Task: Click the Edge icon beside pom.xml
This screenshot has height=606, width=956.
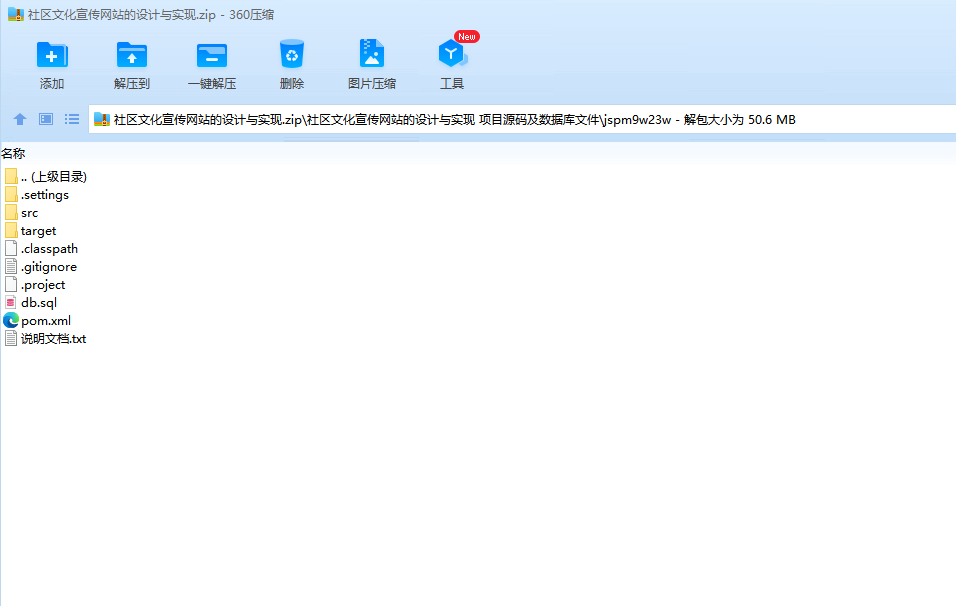Action: point(11,320)
